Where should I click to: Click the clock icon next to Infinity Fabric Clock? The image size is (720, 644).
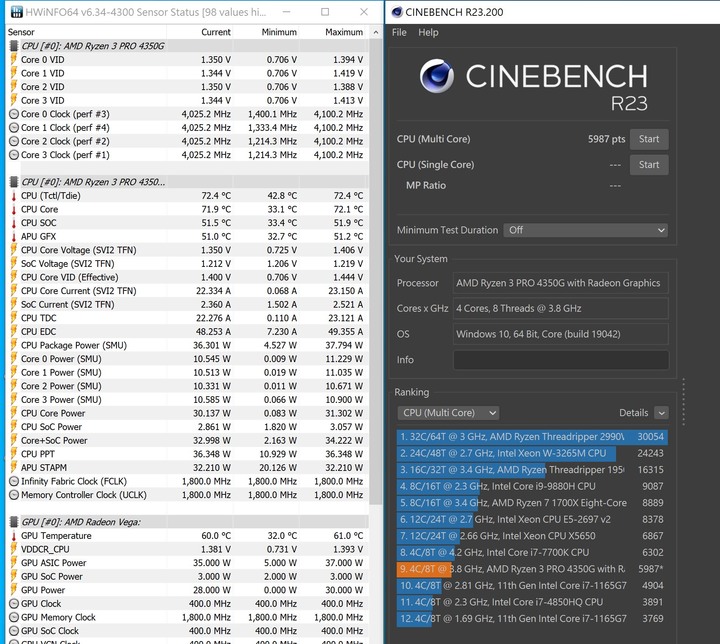pos(14,481)
